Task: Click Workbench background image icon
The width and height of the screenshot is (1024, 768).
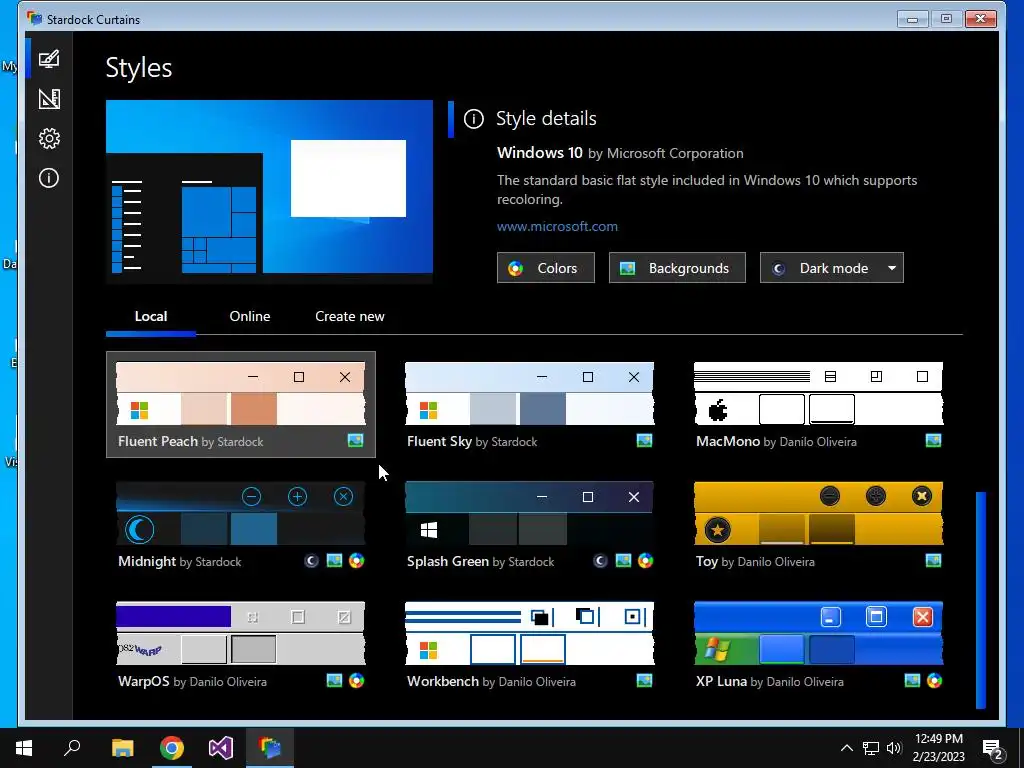Action: click(645, 681)
